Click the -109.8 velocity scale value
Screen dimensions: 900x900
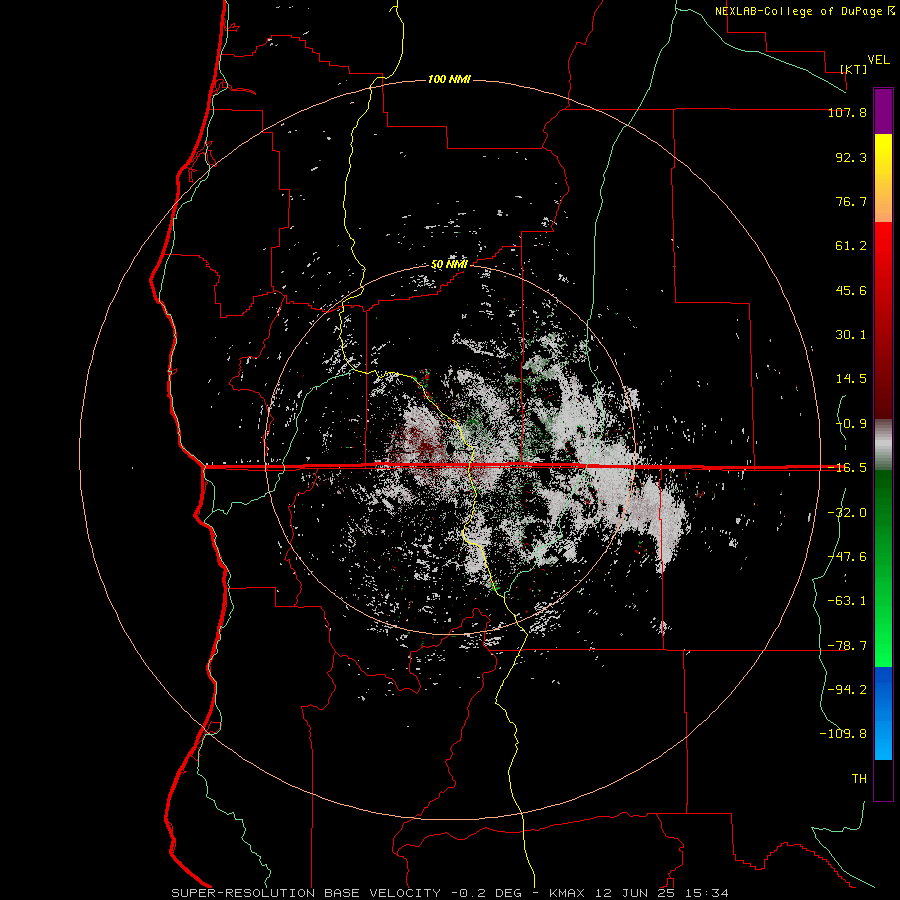[843, 734]
